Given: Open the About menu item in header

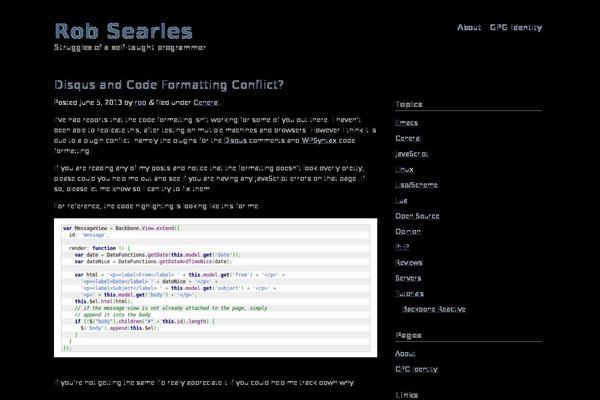Looking at the screenshot, I should click(x=469, y=28).
